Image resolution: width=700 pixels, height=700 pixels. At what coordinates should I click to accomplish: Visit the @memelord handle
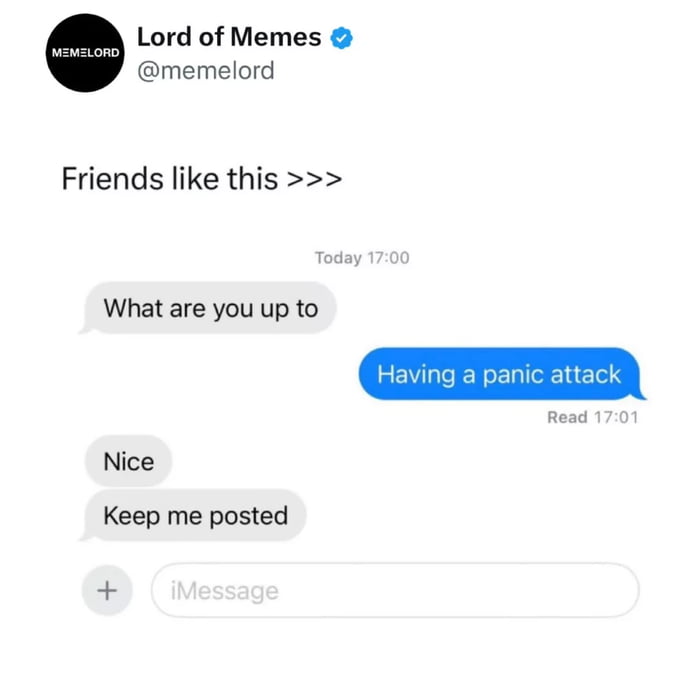point(206,71)
